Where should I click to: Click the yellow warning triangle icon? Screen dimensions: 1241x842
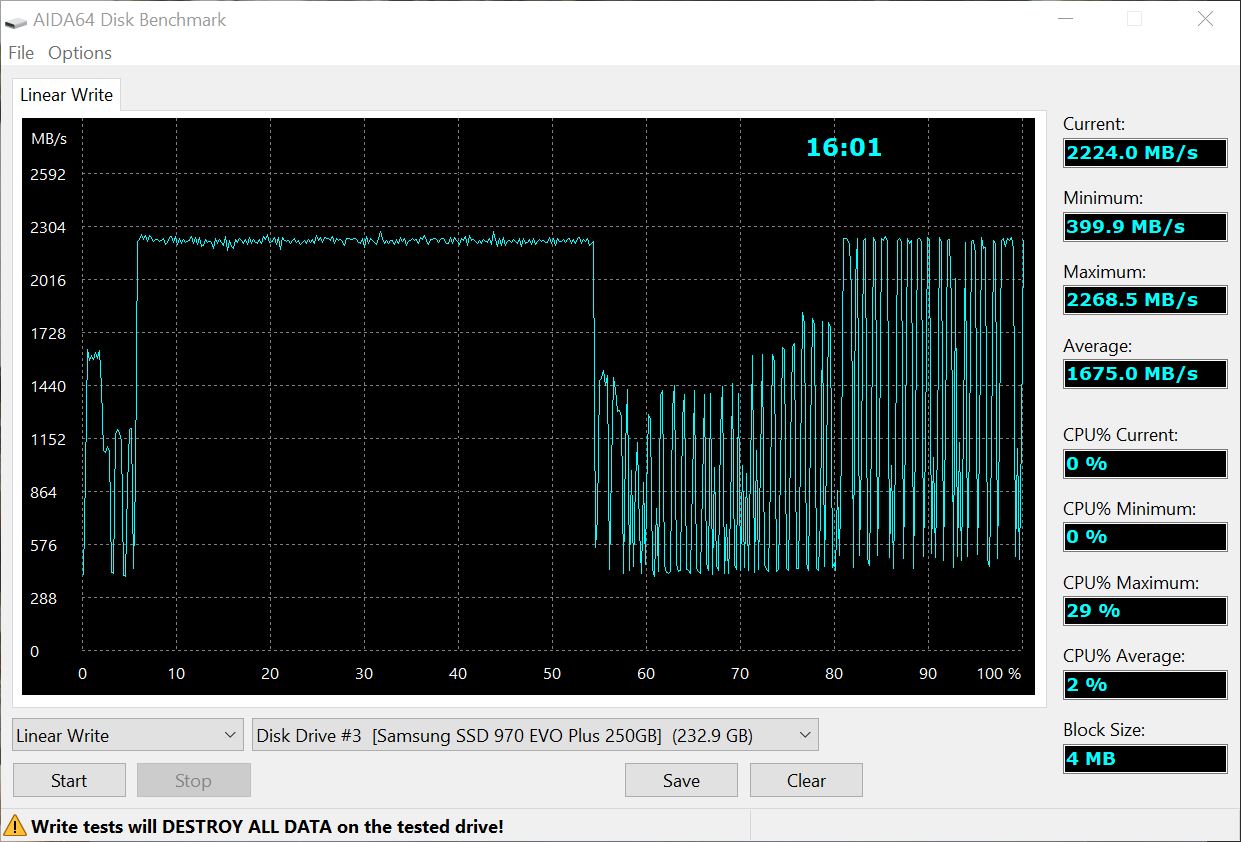(16, 826)
